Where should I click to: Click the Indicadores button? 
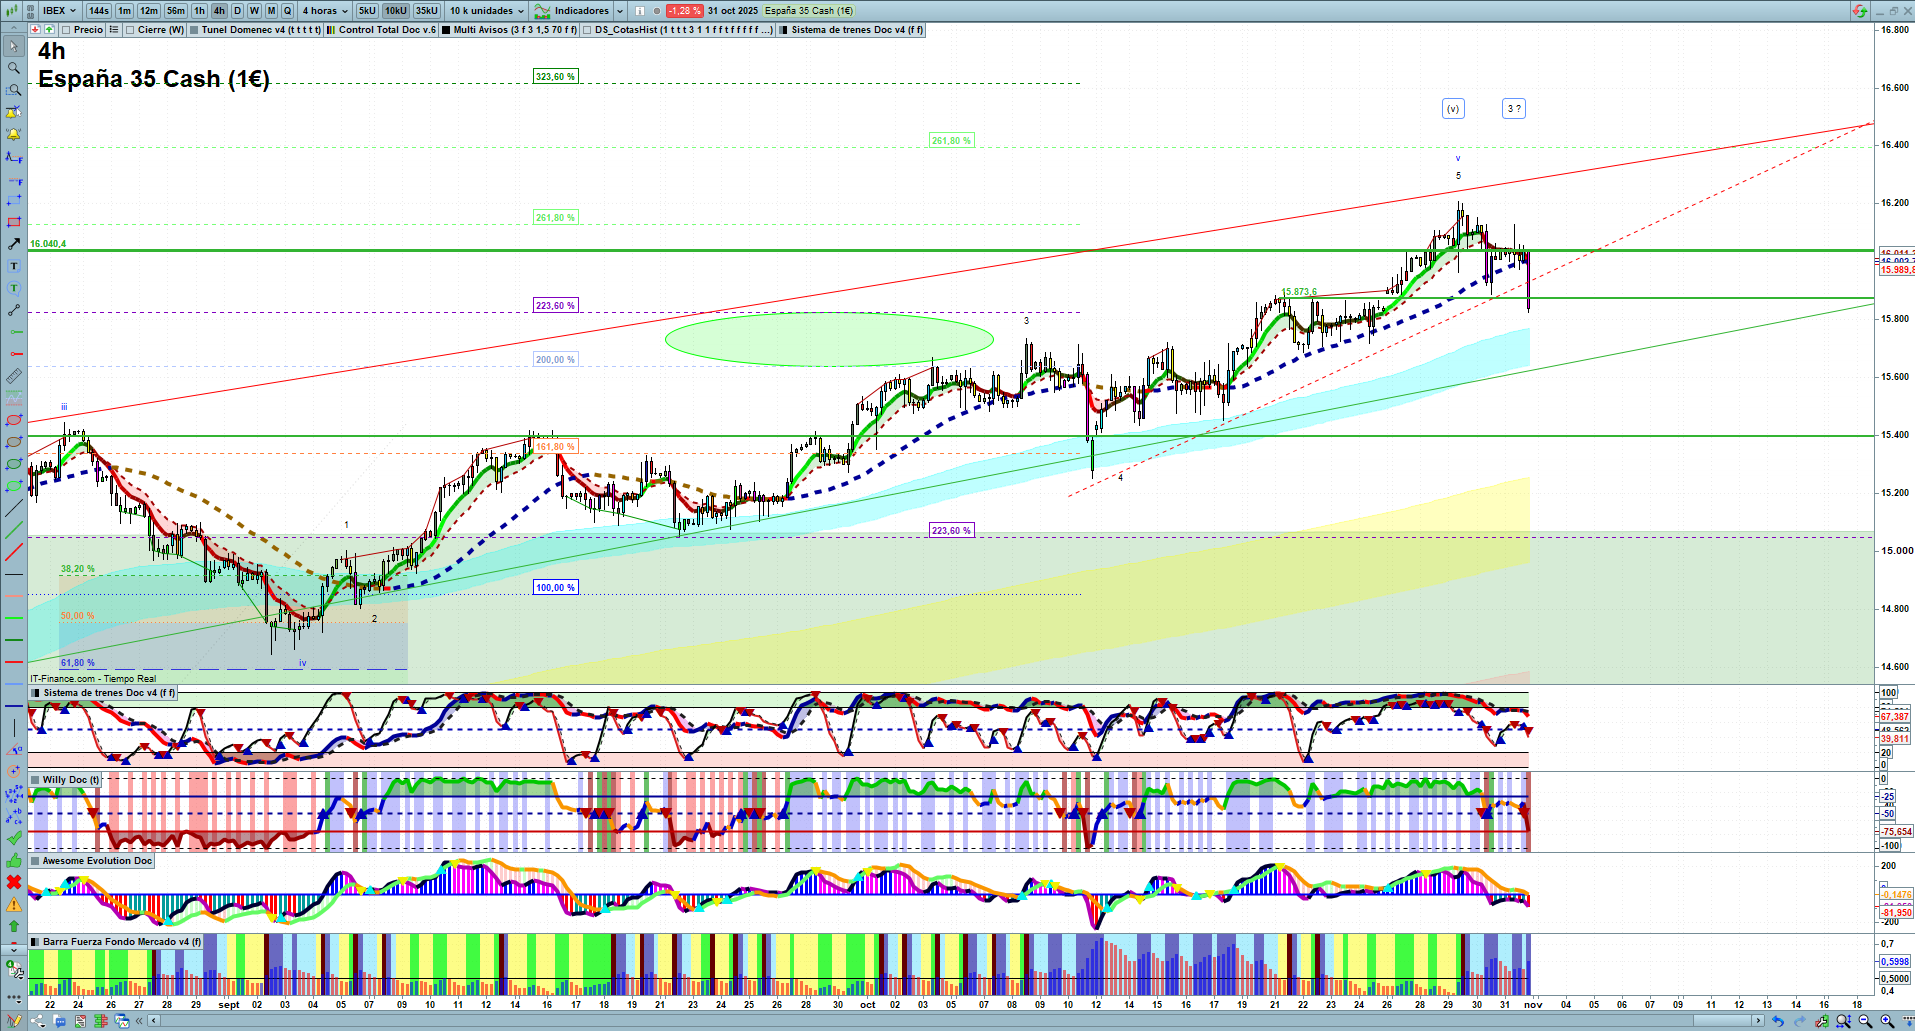pos(580,11)
